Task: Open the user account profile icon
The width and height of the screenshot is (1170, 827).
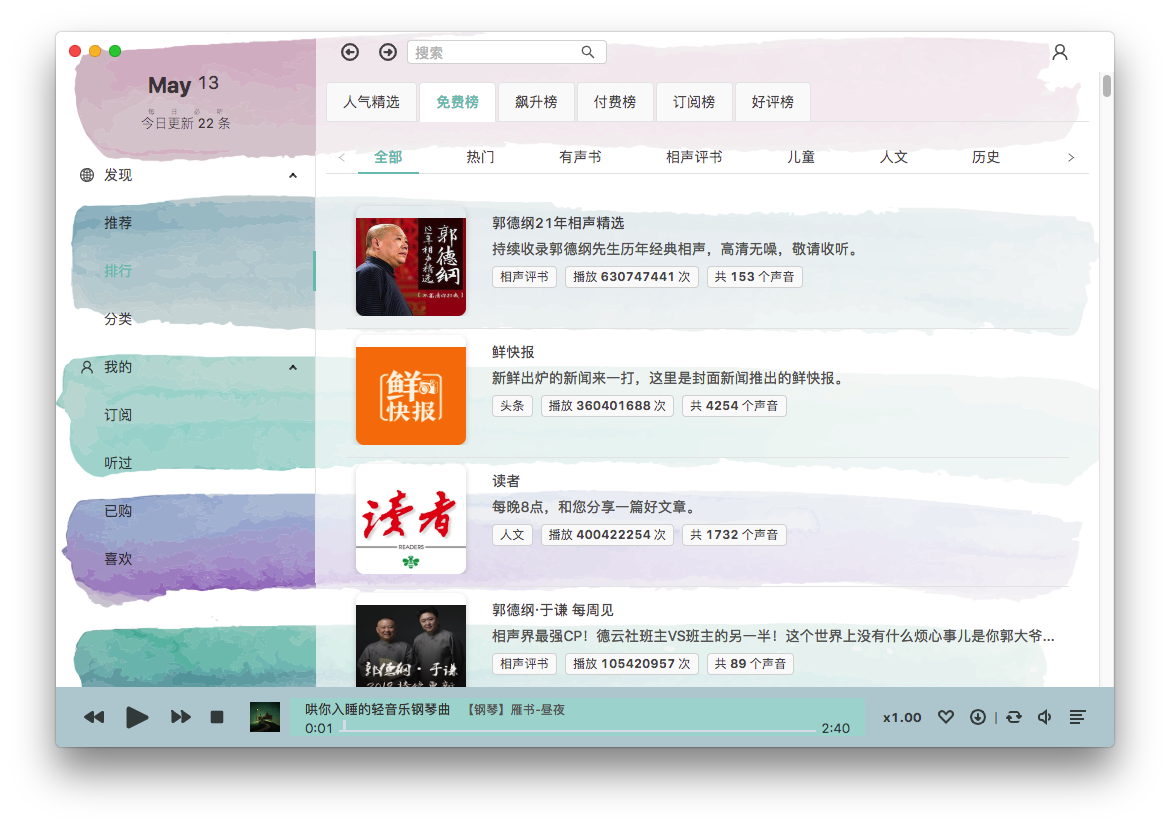Action: tap(1060, 52)
